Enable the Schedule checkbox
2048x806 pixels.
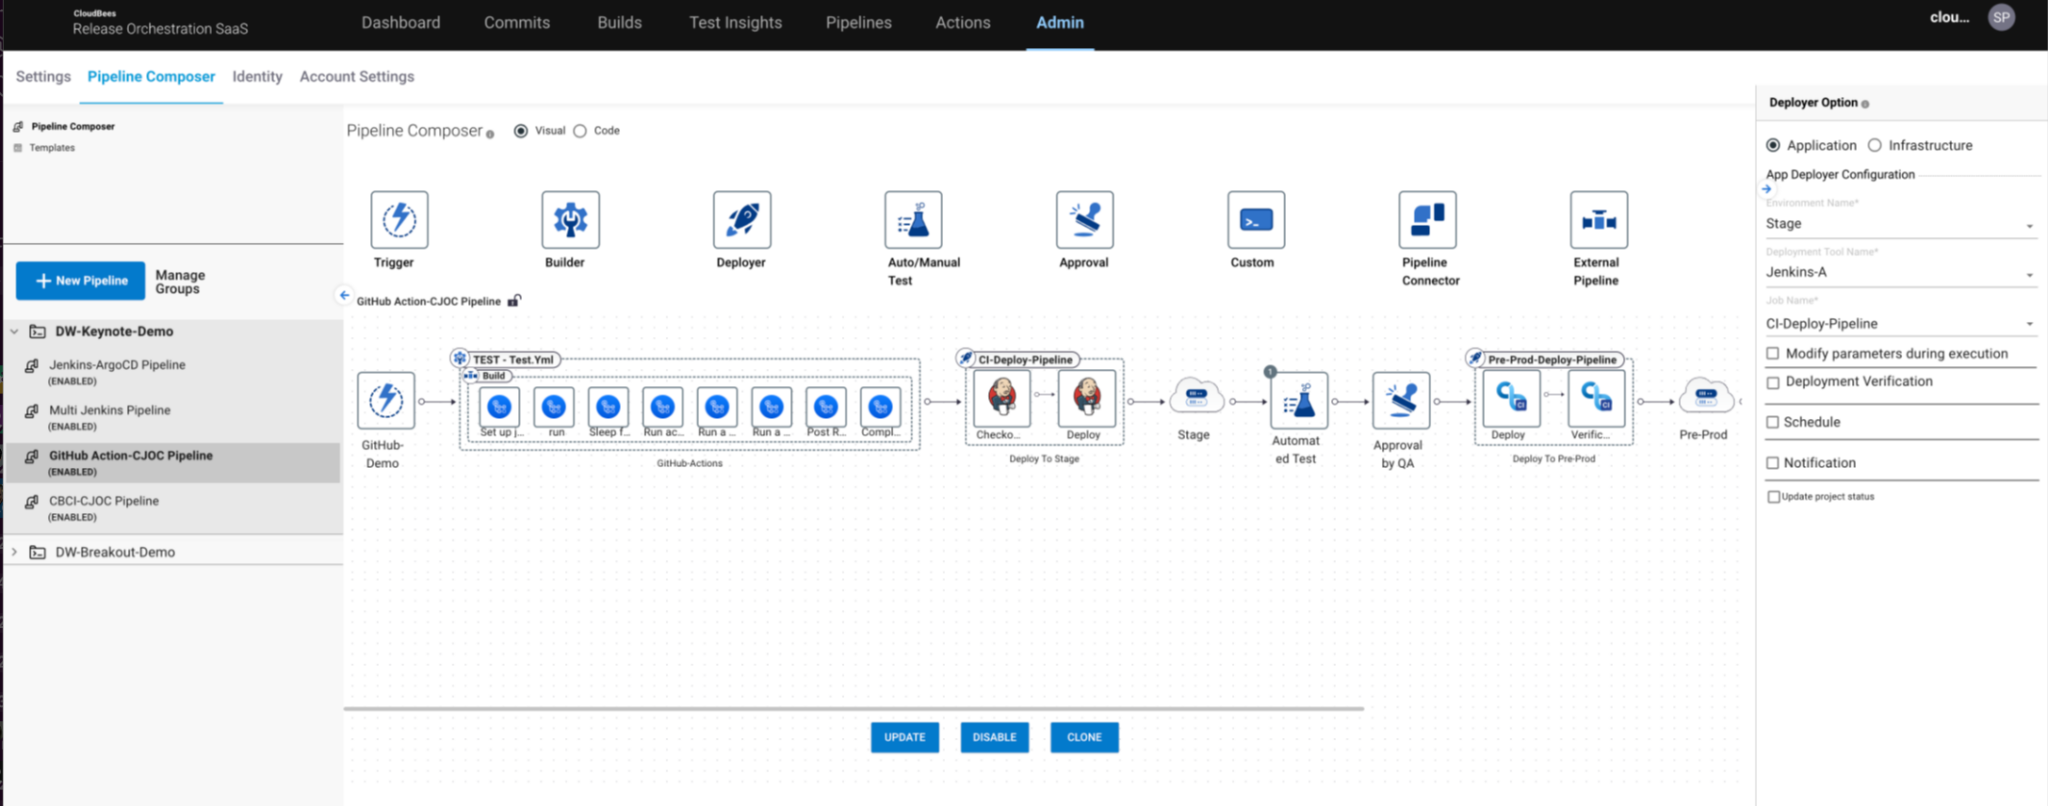pyautogui.click(x=1773, y=422)
